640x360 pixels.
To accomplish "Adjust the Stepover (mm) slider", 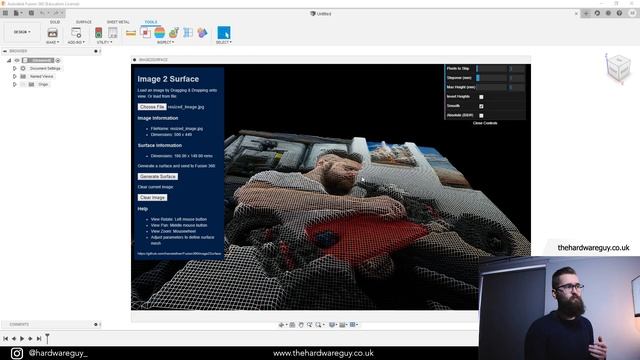I will click(491, 78).
